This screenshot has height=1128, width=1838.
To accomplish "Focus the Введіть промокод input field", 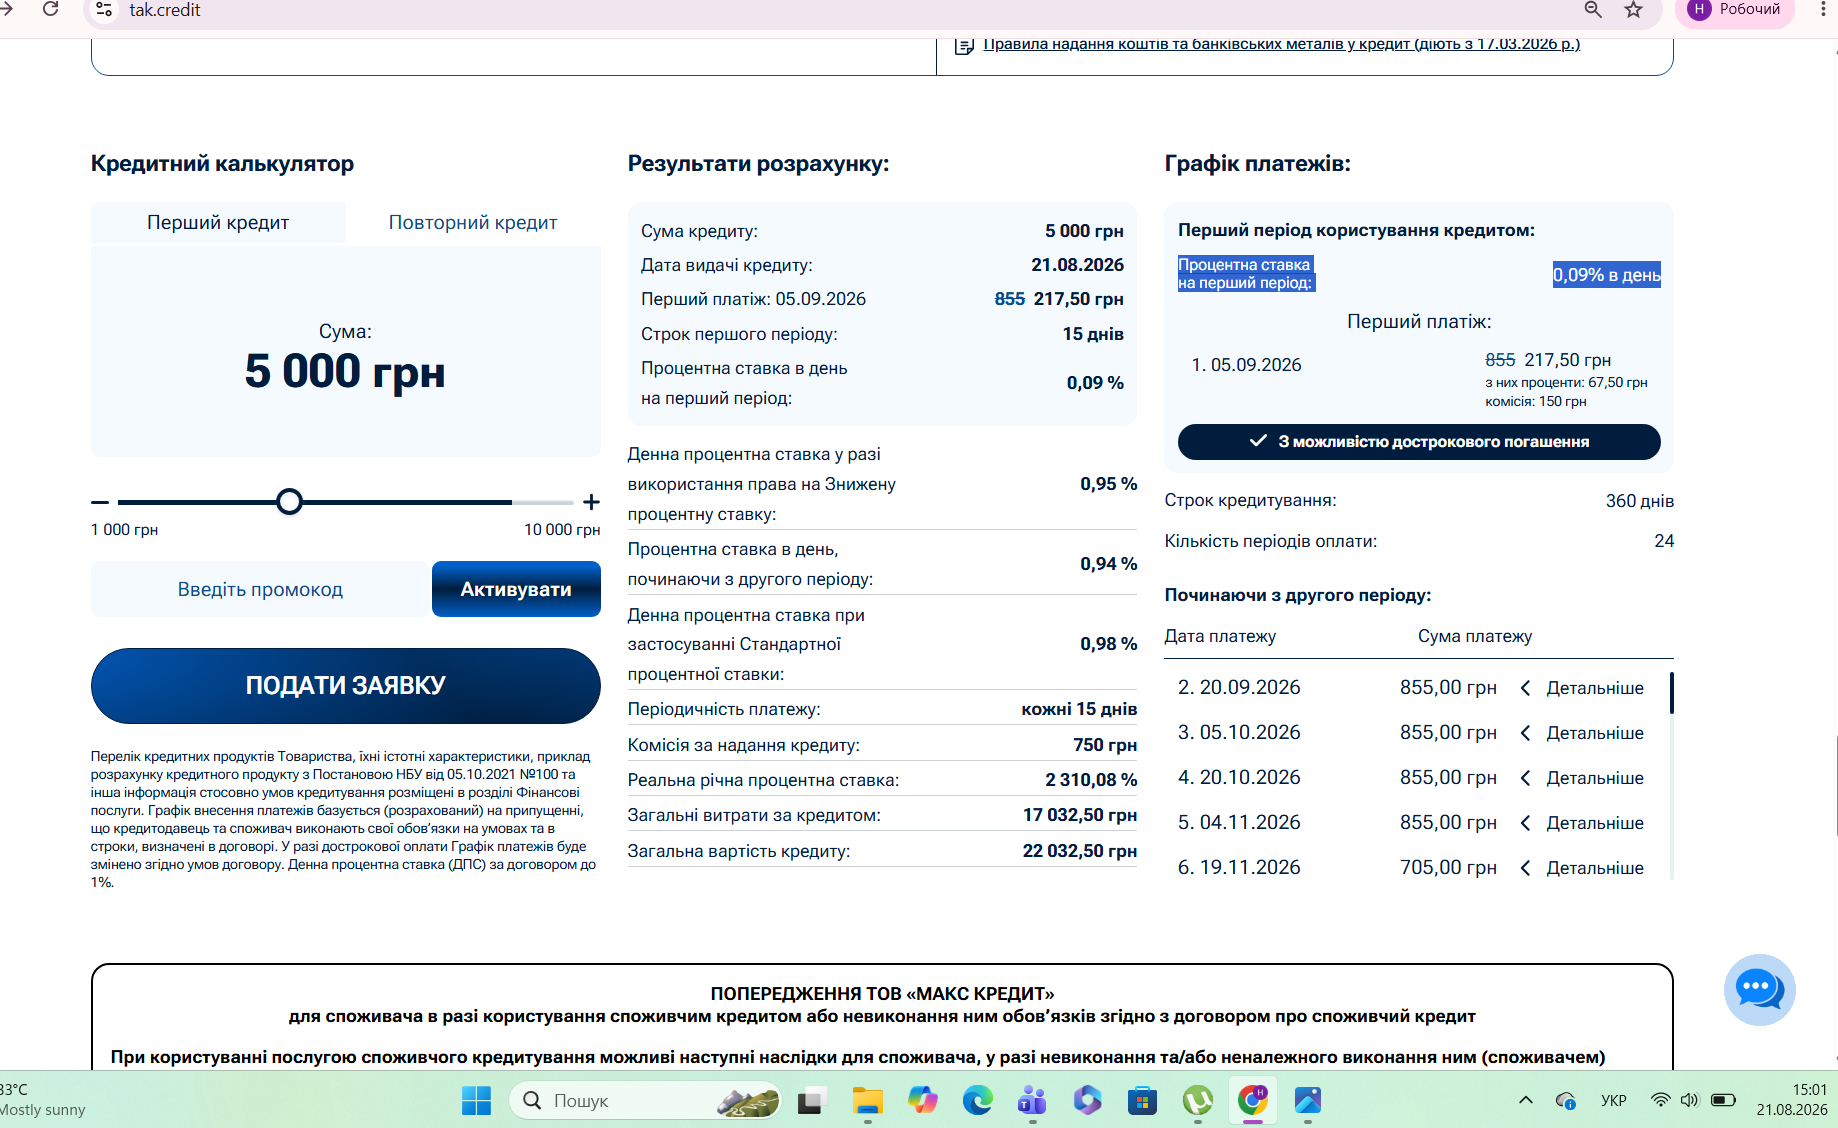I will coord(260,589).
